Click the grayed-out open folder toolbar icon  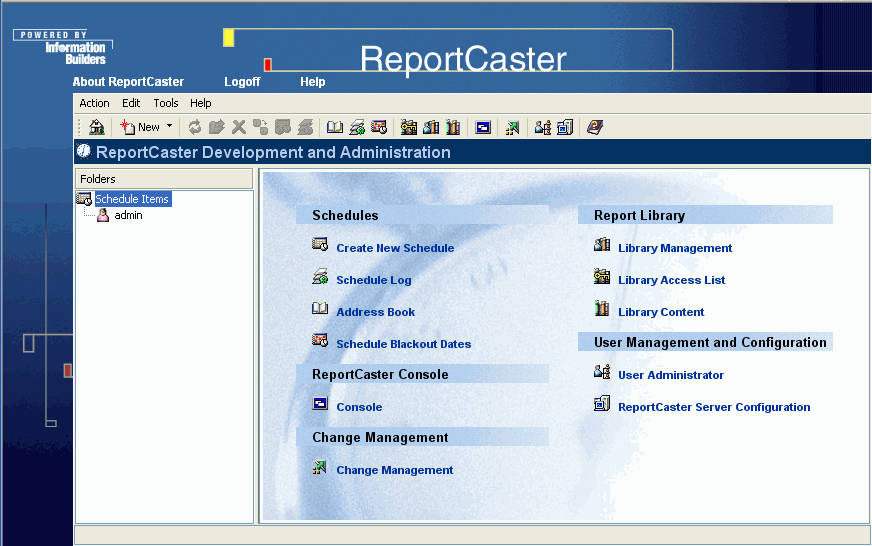216,127
